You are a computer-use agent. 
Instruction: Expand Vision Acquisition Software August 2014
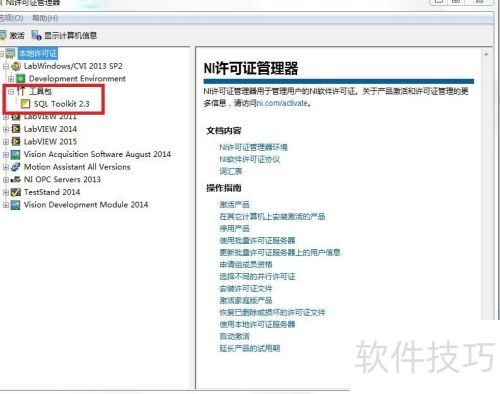[6, 155]
